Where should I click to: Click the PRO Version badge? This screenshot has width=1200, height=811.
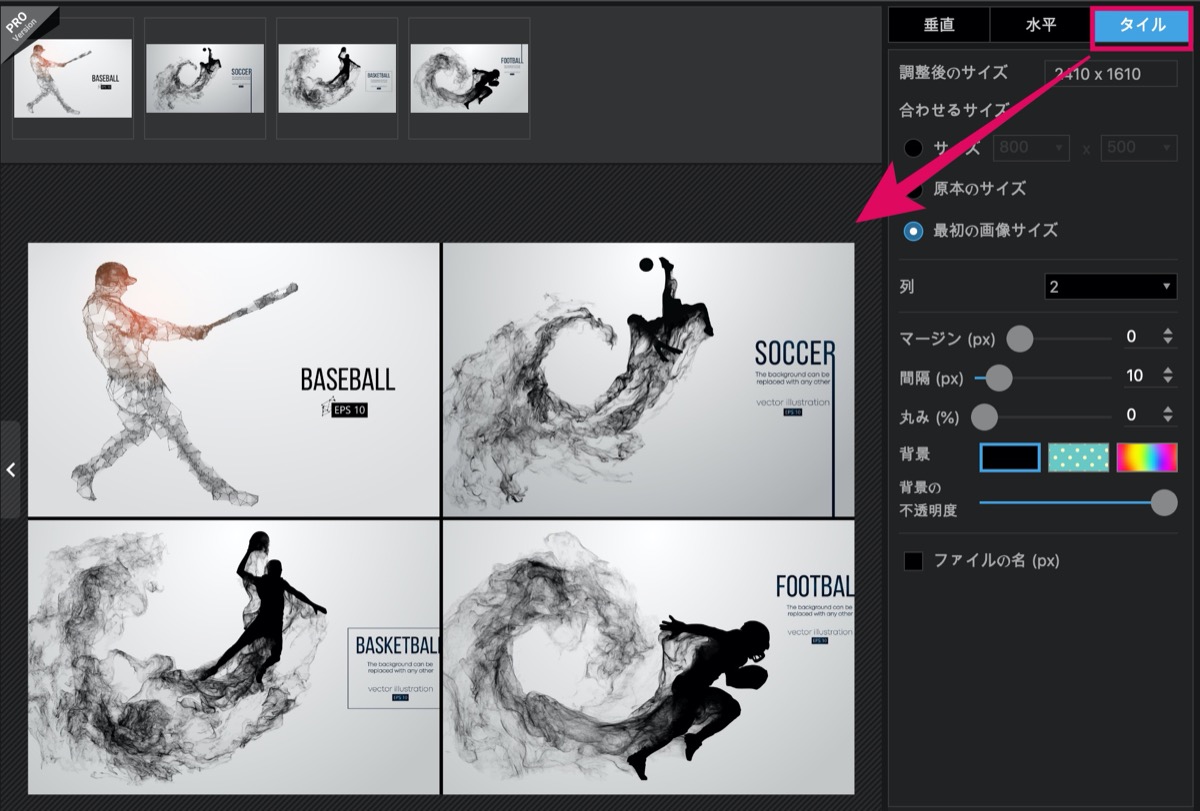tap(27, 28)
